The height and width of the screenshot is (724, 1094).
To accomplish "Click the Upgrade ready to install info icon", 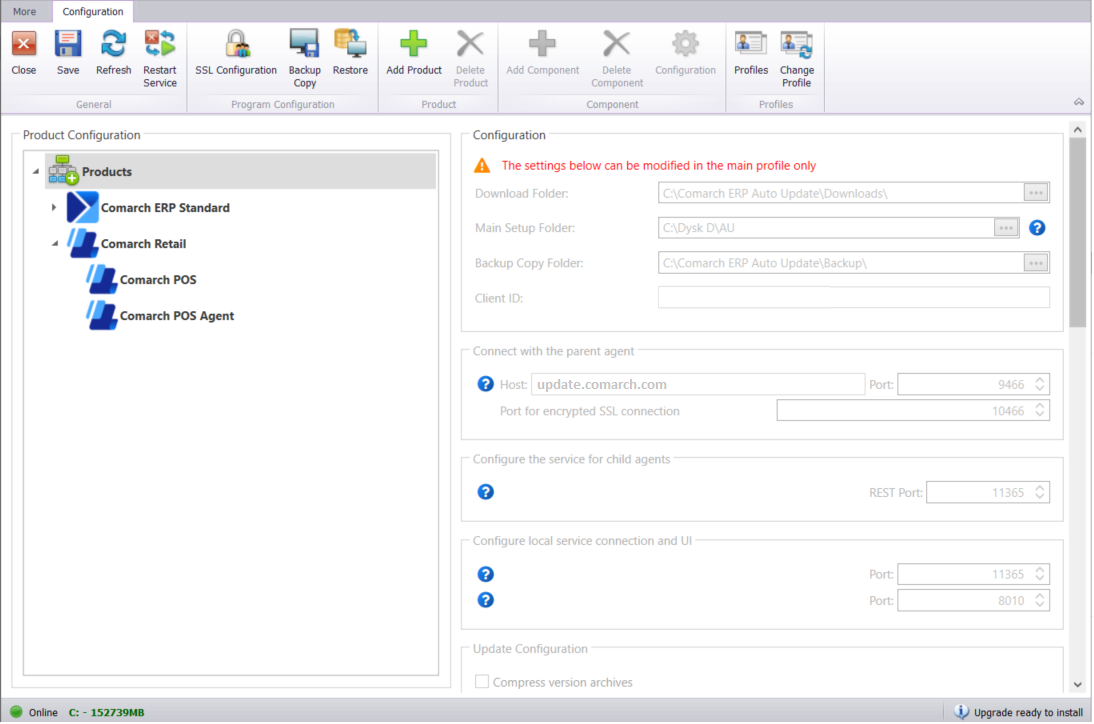I will (961, 712).
